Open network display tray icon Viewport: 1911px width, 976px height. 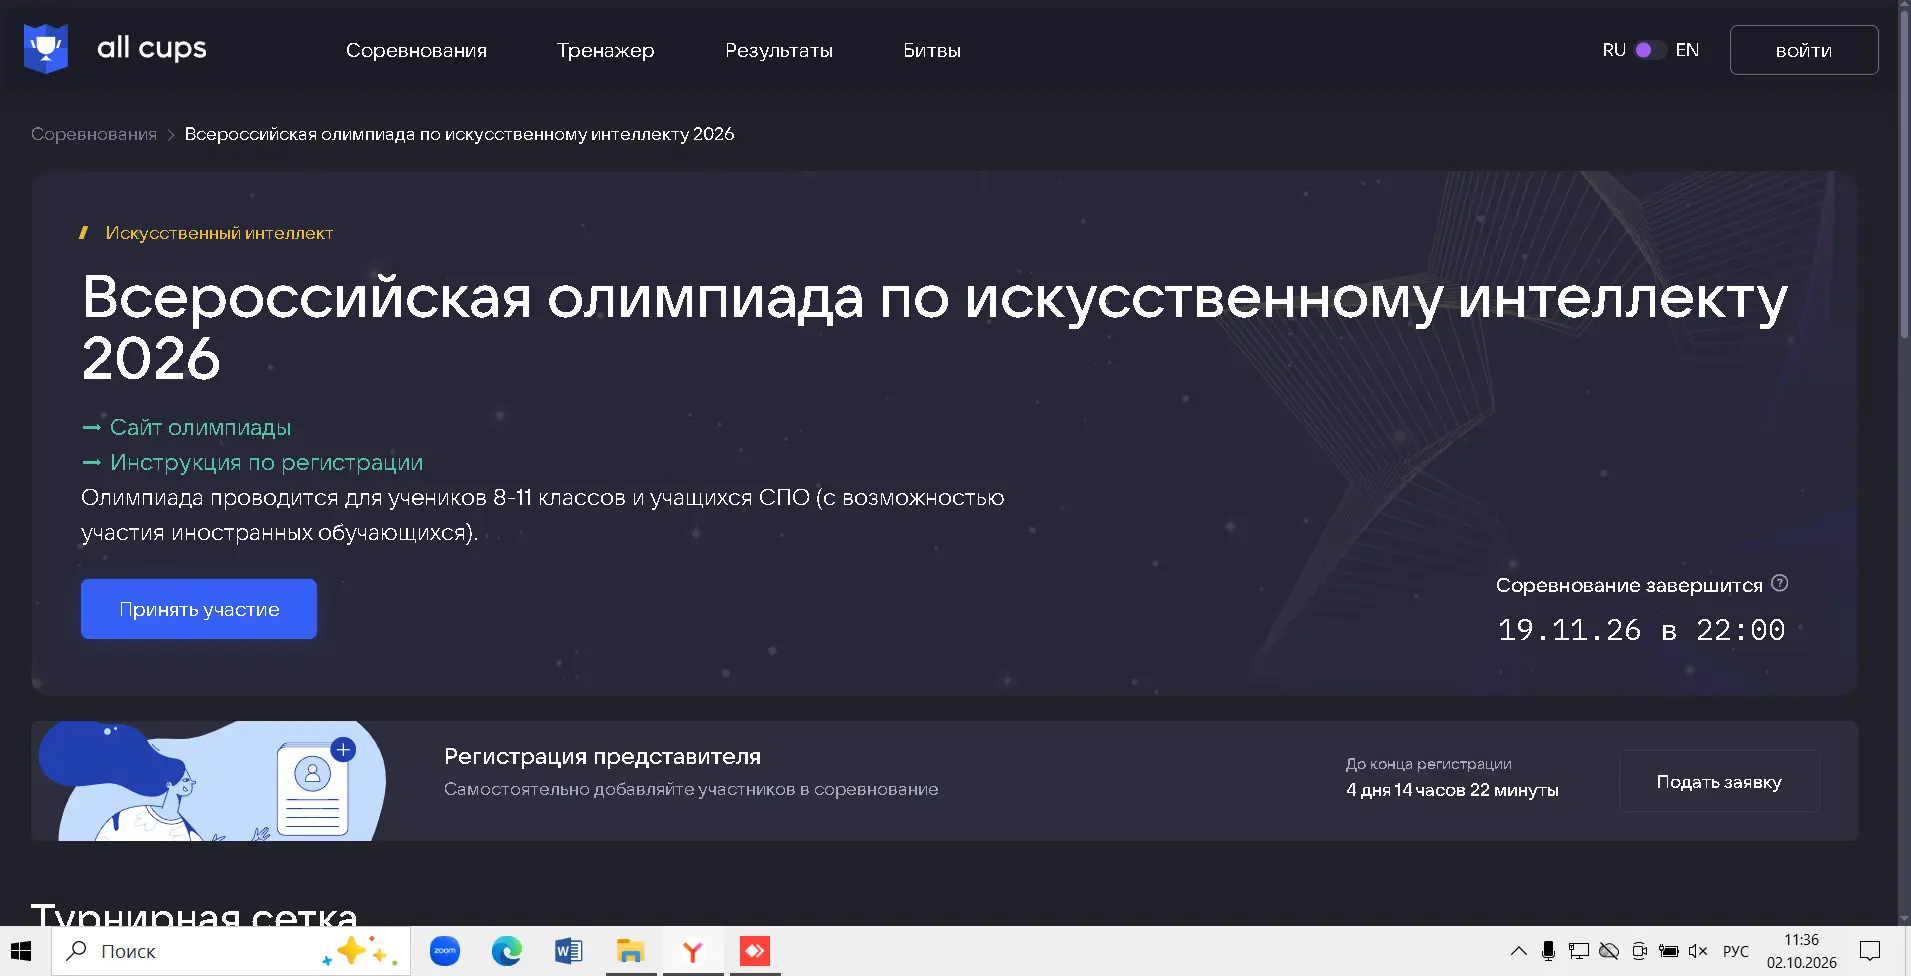[x=1578, y=951]
